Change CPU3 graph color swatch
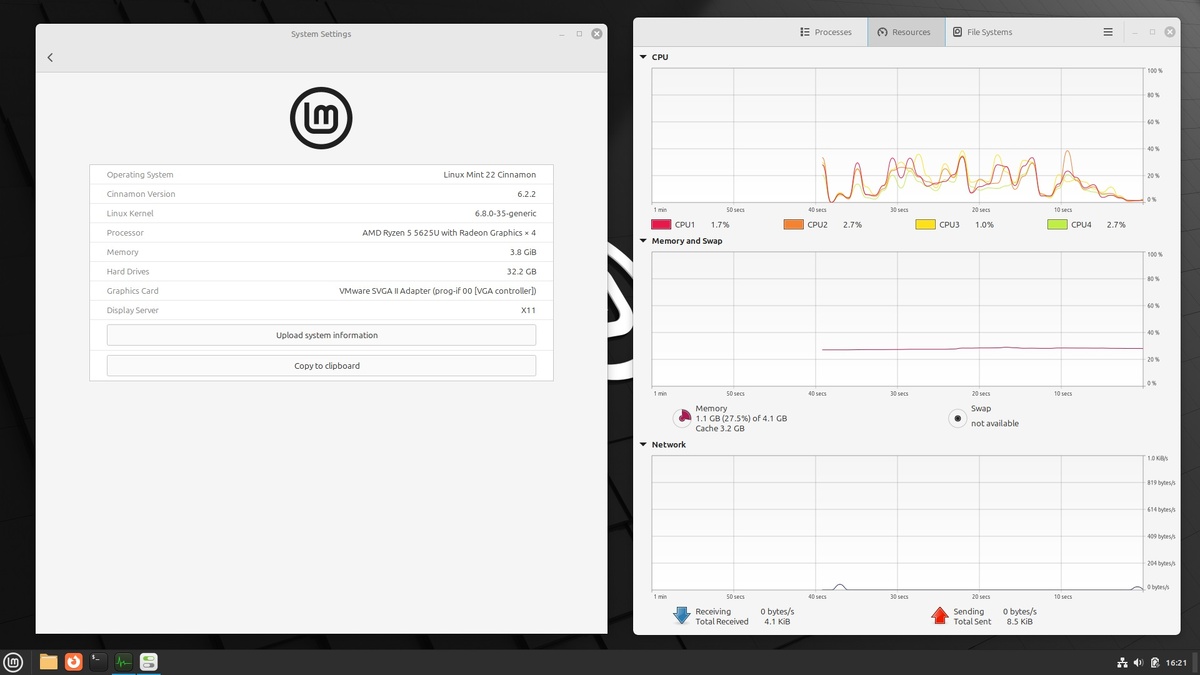Screen dimensions: 1200x675 pos(925,225)
